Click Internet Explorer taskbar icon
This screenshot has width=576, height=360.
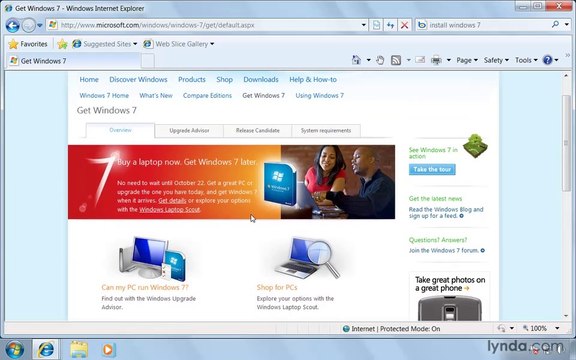click(x=46, y=349)
